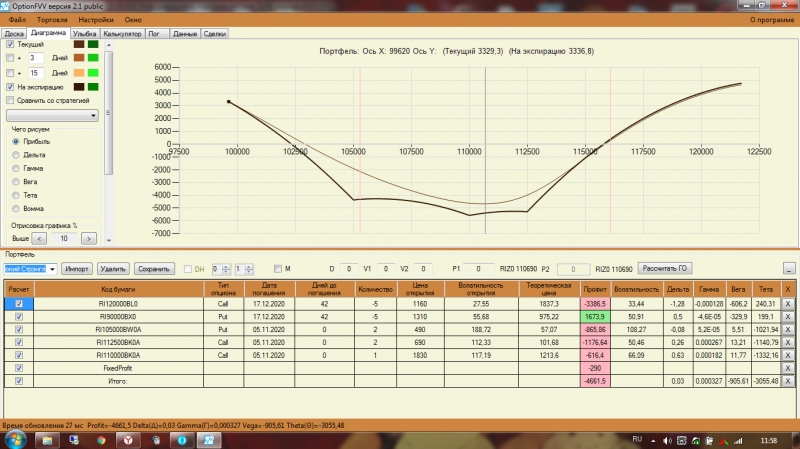The width and height of the screenshot is (800, 449).
Task: Toggle the DH checkbox
Action: coord(188,269)
